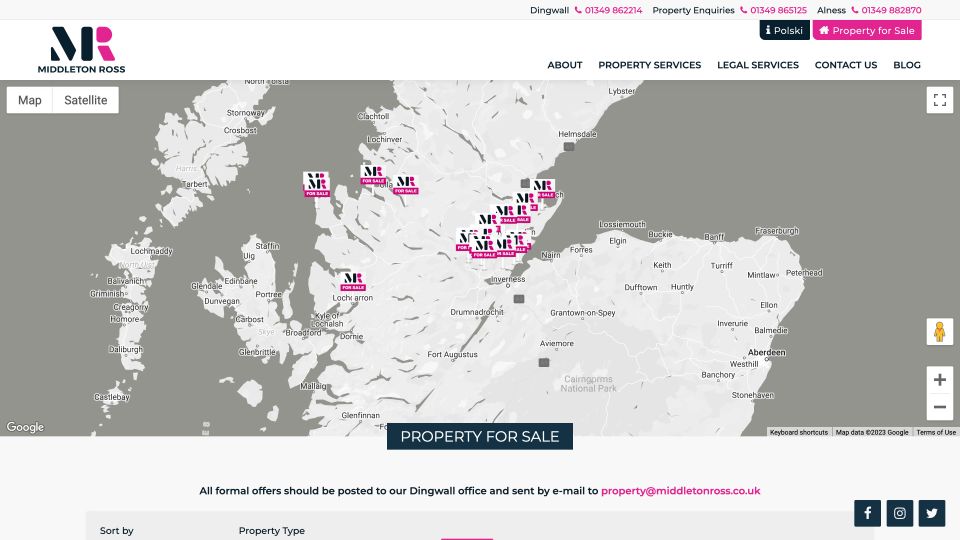Email property@middletonross.co.uk link
Screen dimensions: 960x540
click(680, 491)
